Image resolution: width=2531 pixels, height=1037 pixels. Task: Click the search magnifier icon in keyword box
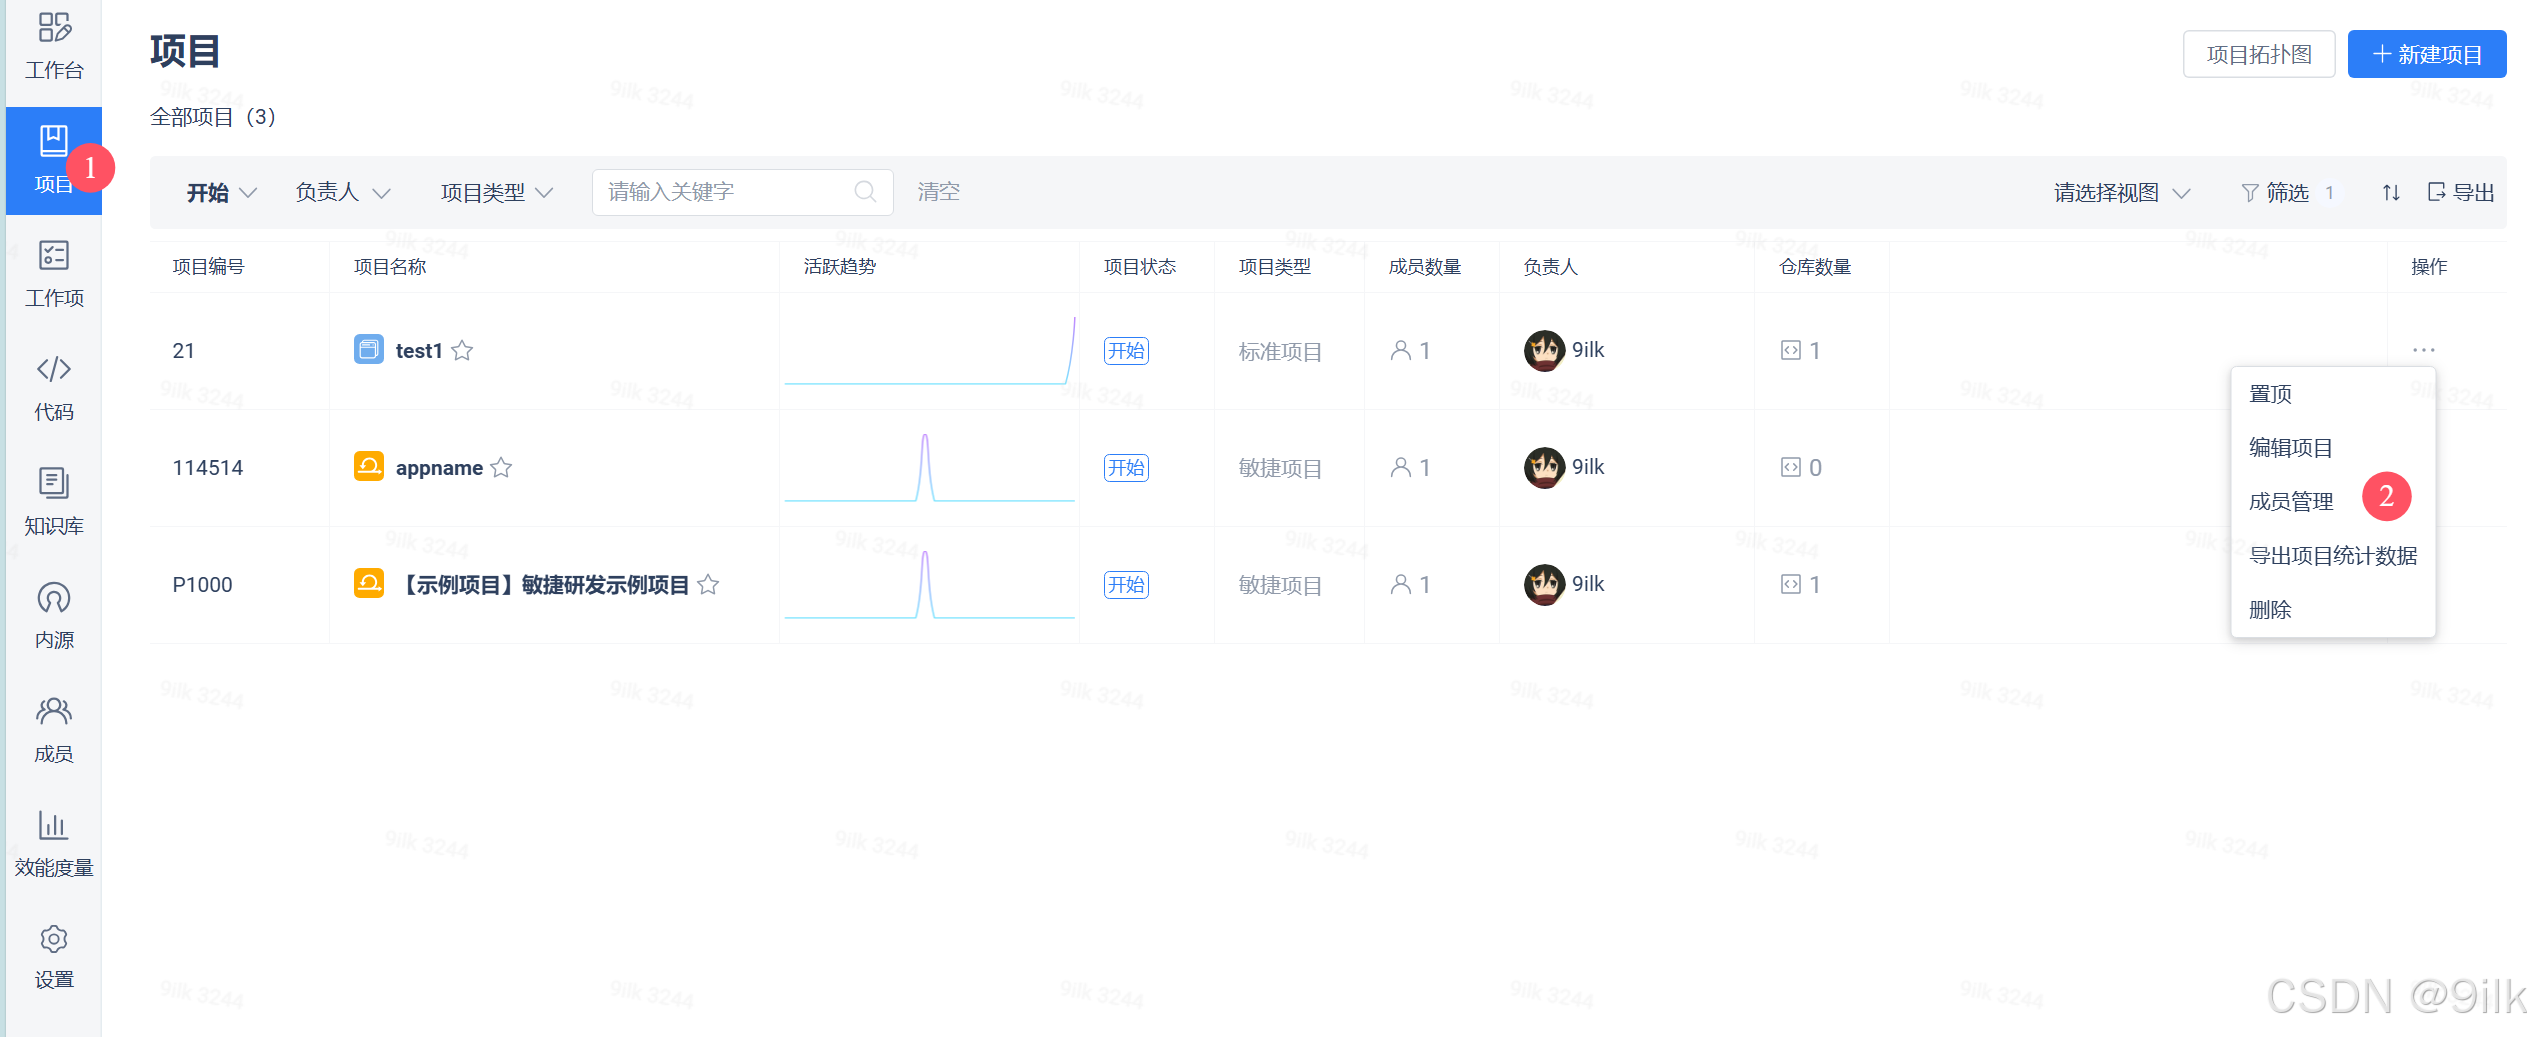click(865, 192)
